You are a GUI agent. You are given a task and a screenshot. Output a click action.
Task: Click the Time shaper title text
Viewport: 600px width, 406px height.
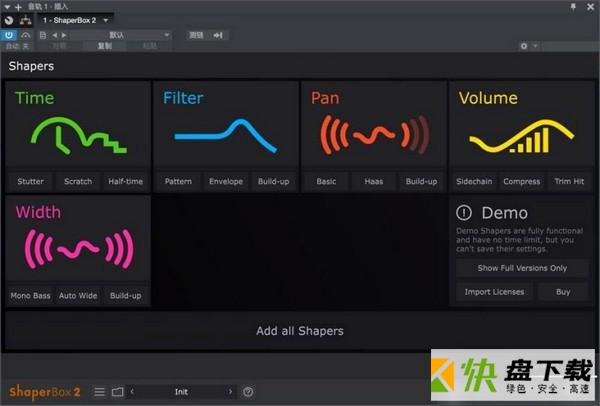click(x=35, y=98)
